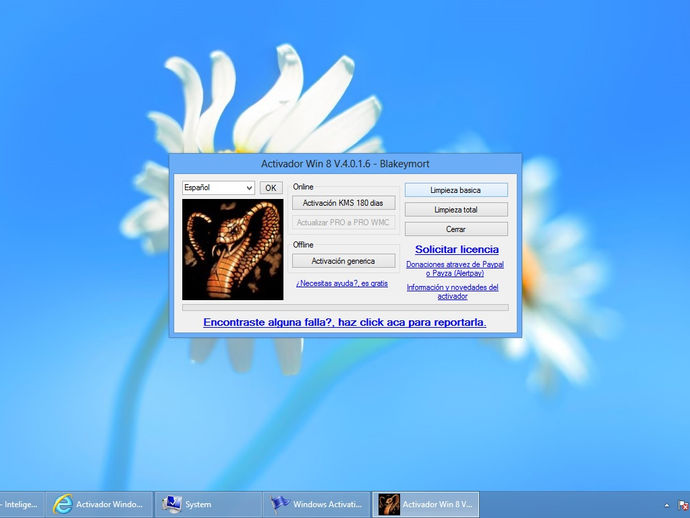
Task: Open the Español language dropdown
Action: coord(218,188)
